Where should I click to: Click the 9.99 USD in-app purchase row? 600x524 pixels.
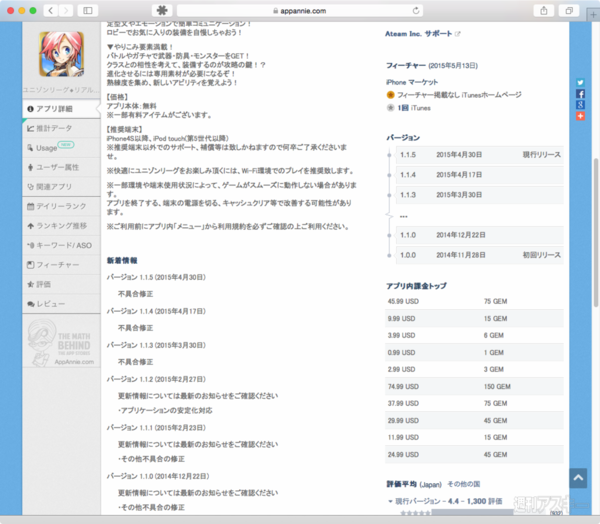point(474,318)
